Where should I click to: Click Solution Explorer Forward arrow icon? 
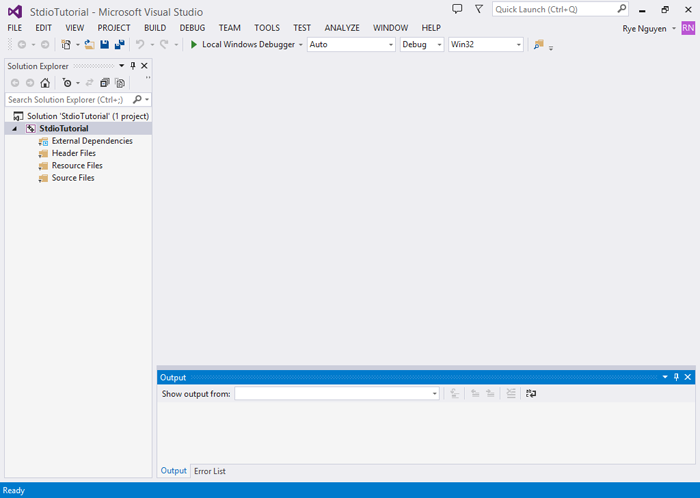pyautogui.click(x=30, y=83)
